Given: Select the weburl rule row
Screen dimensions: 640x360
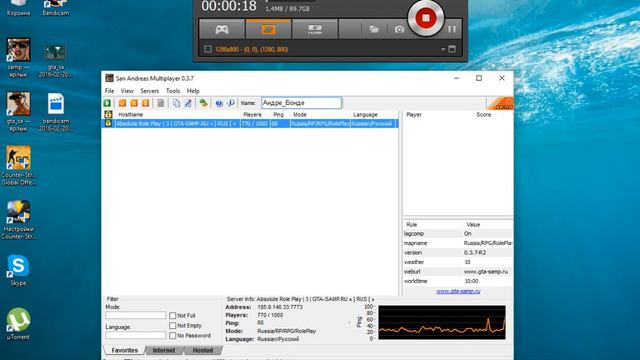Looking at the screenshot, I should pyautogui.click(x=458, y=271).
